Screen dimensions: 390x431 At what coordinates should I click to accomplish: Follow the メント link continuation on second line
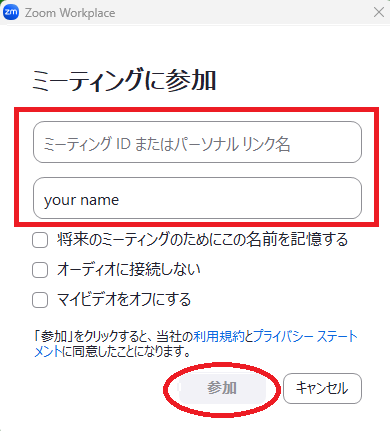[x=48, y=351]
